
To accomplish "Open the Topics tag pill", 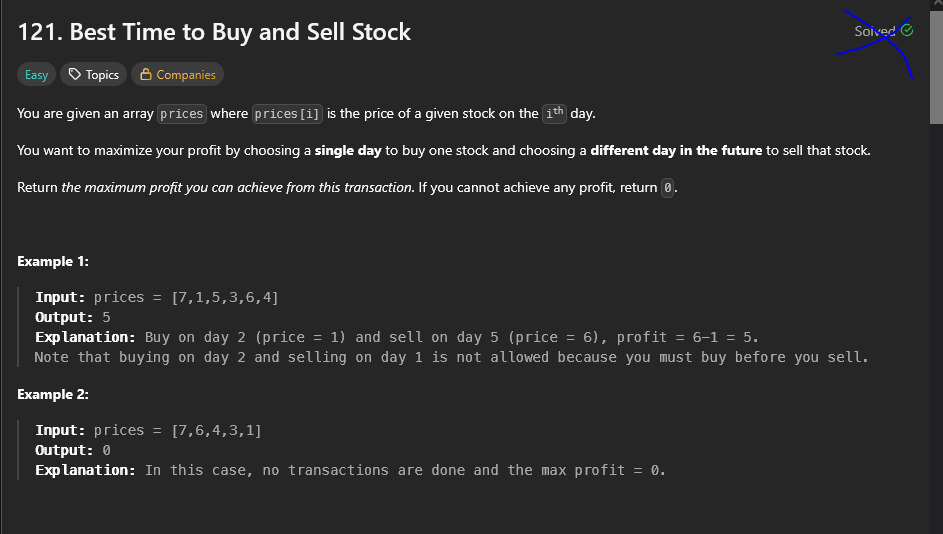I will [93, 75].
